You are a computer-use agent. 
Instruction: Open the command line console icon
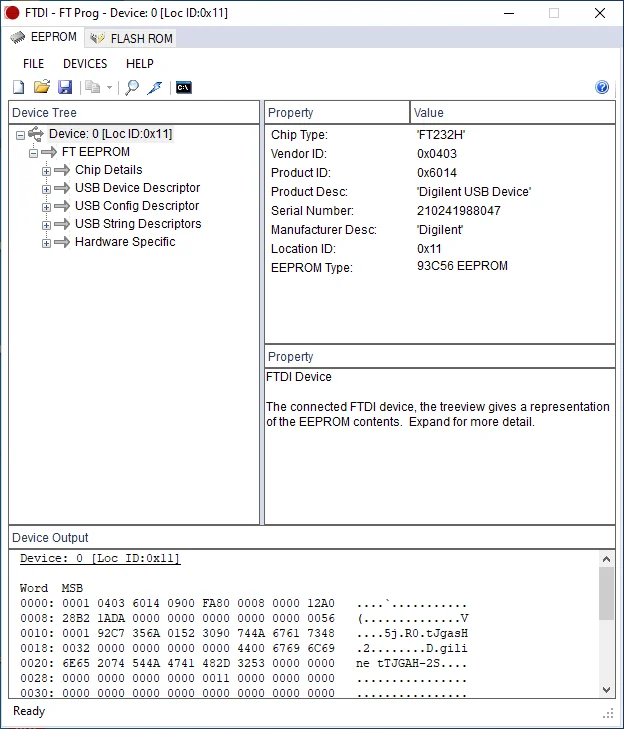click(184, 87)
